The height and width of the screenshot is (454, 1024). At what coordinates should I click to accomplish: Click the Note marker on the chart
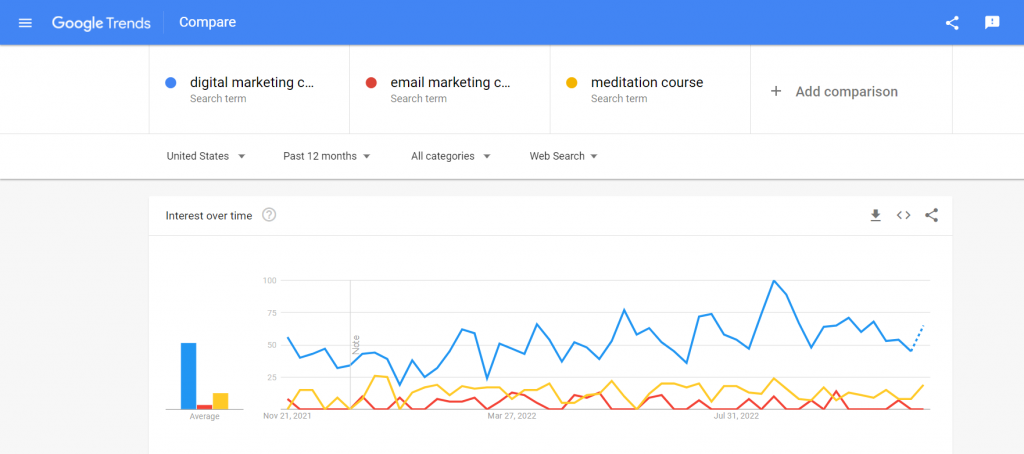click(x=356, y=345)
